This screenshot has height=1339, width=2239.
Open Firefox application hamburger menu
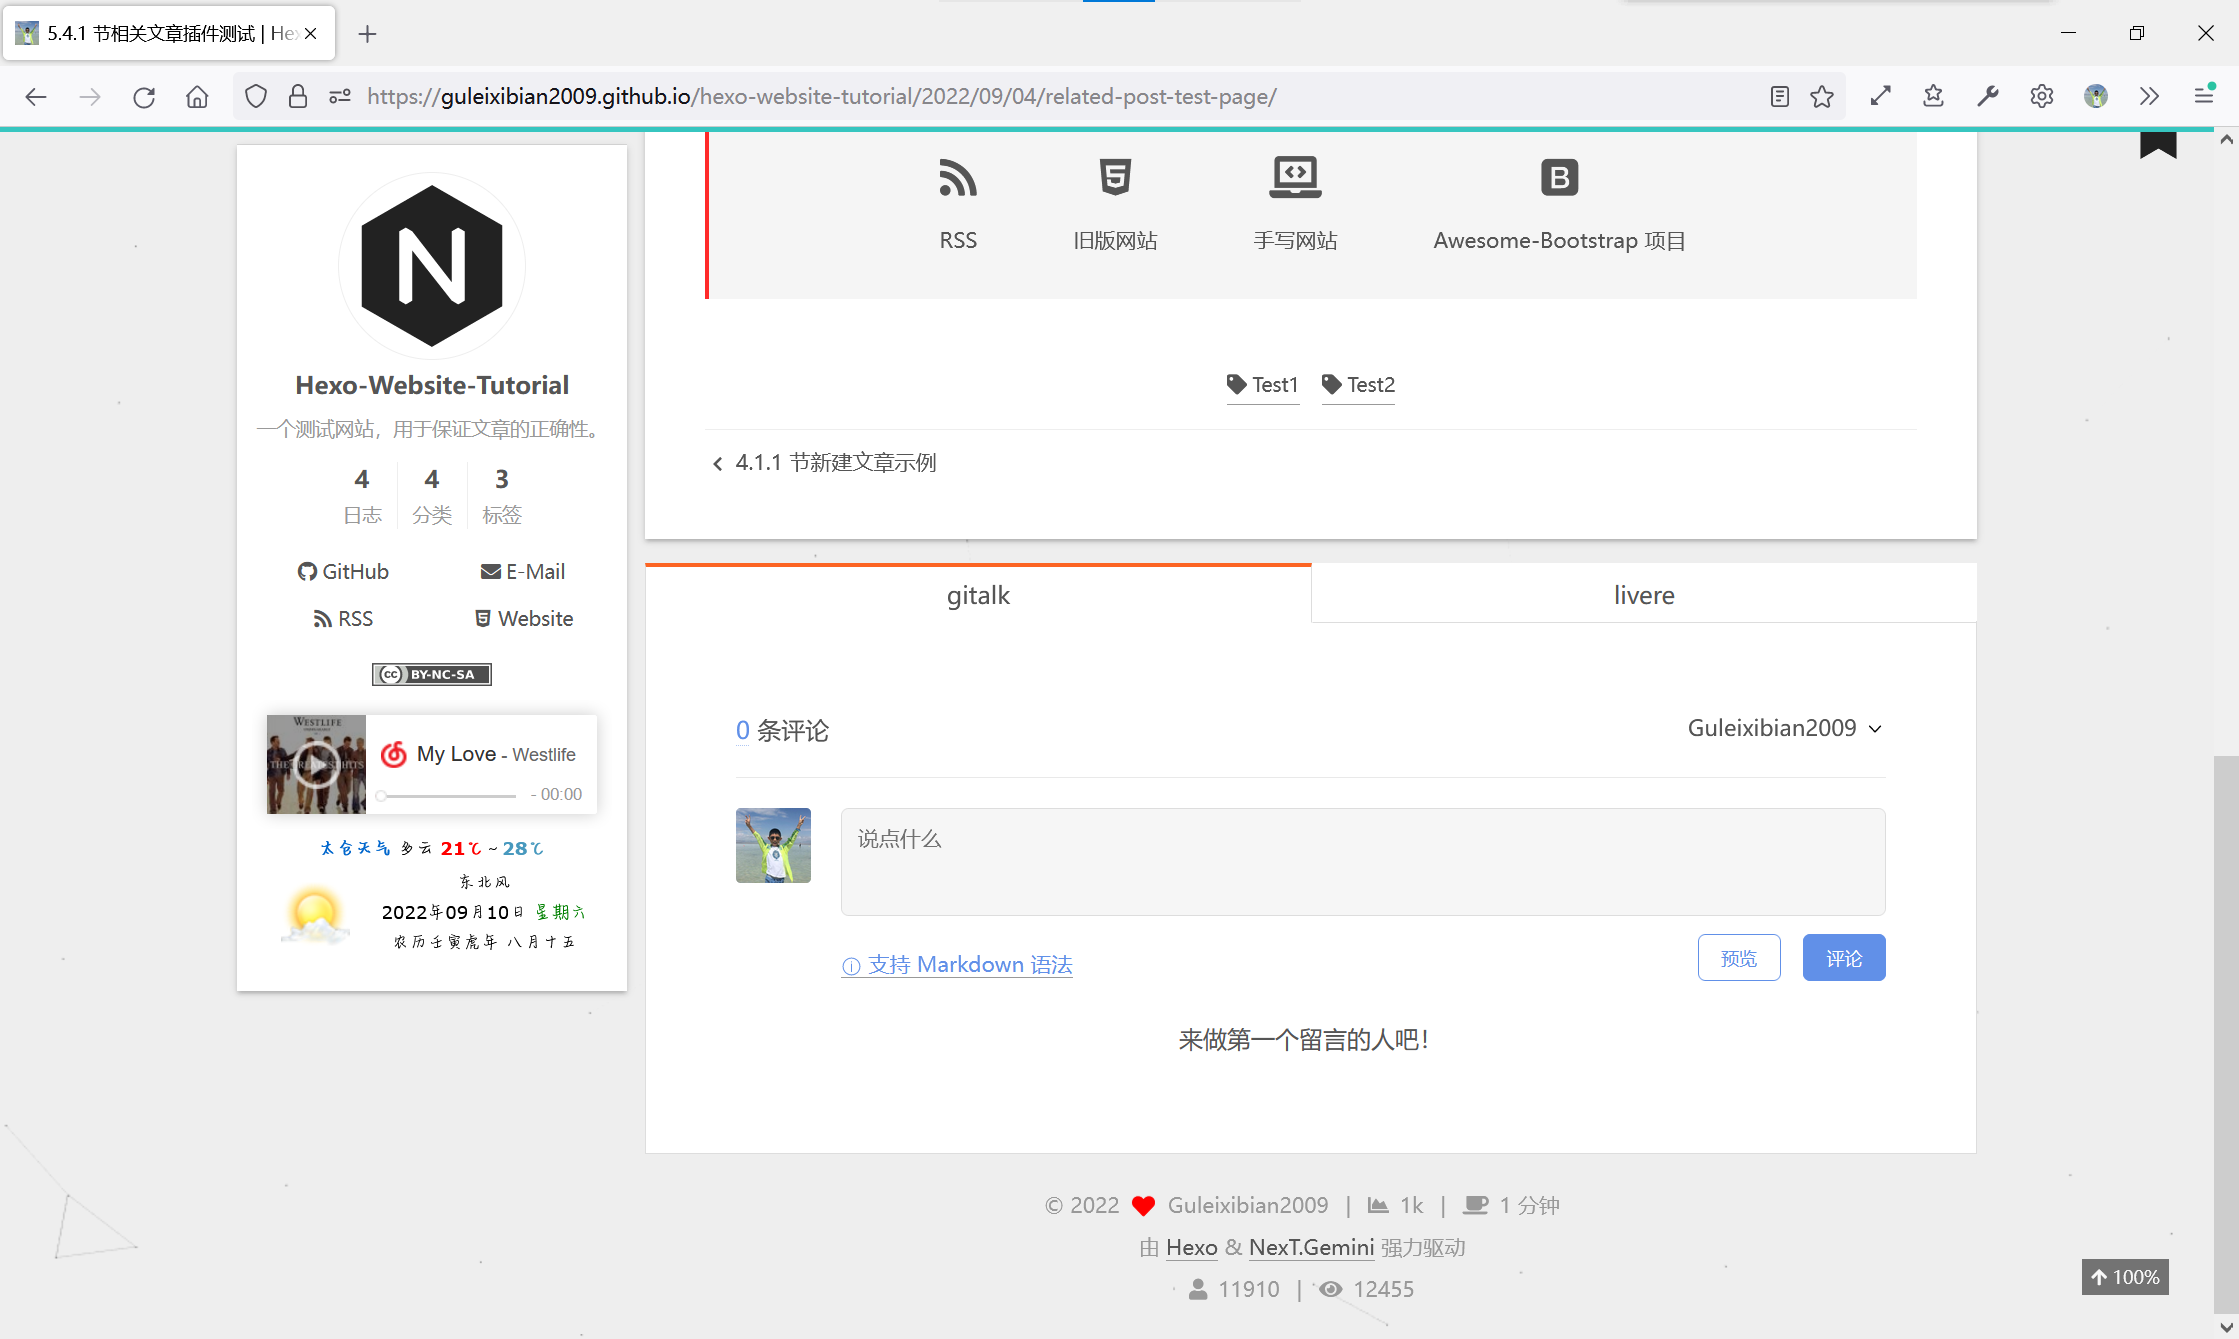(x=2203, y=97)
